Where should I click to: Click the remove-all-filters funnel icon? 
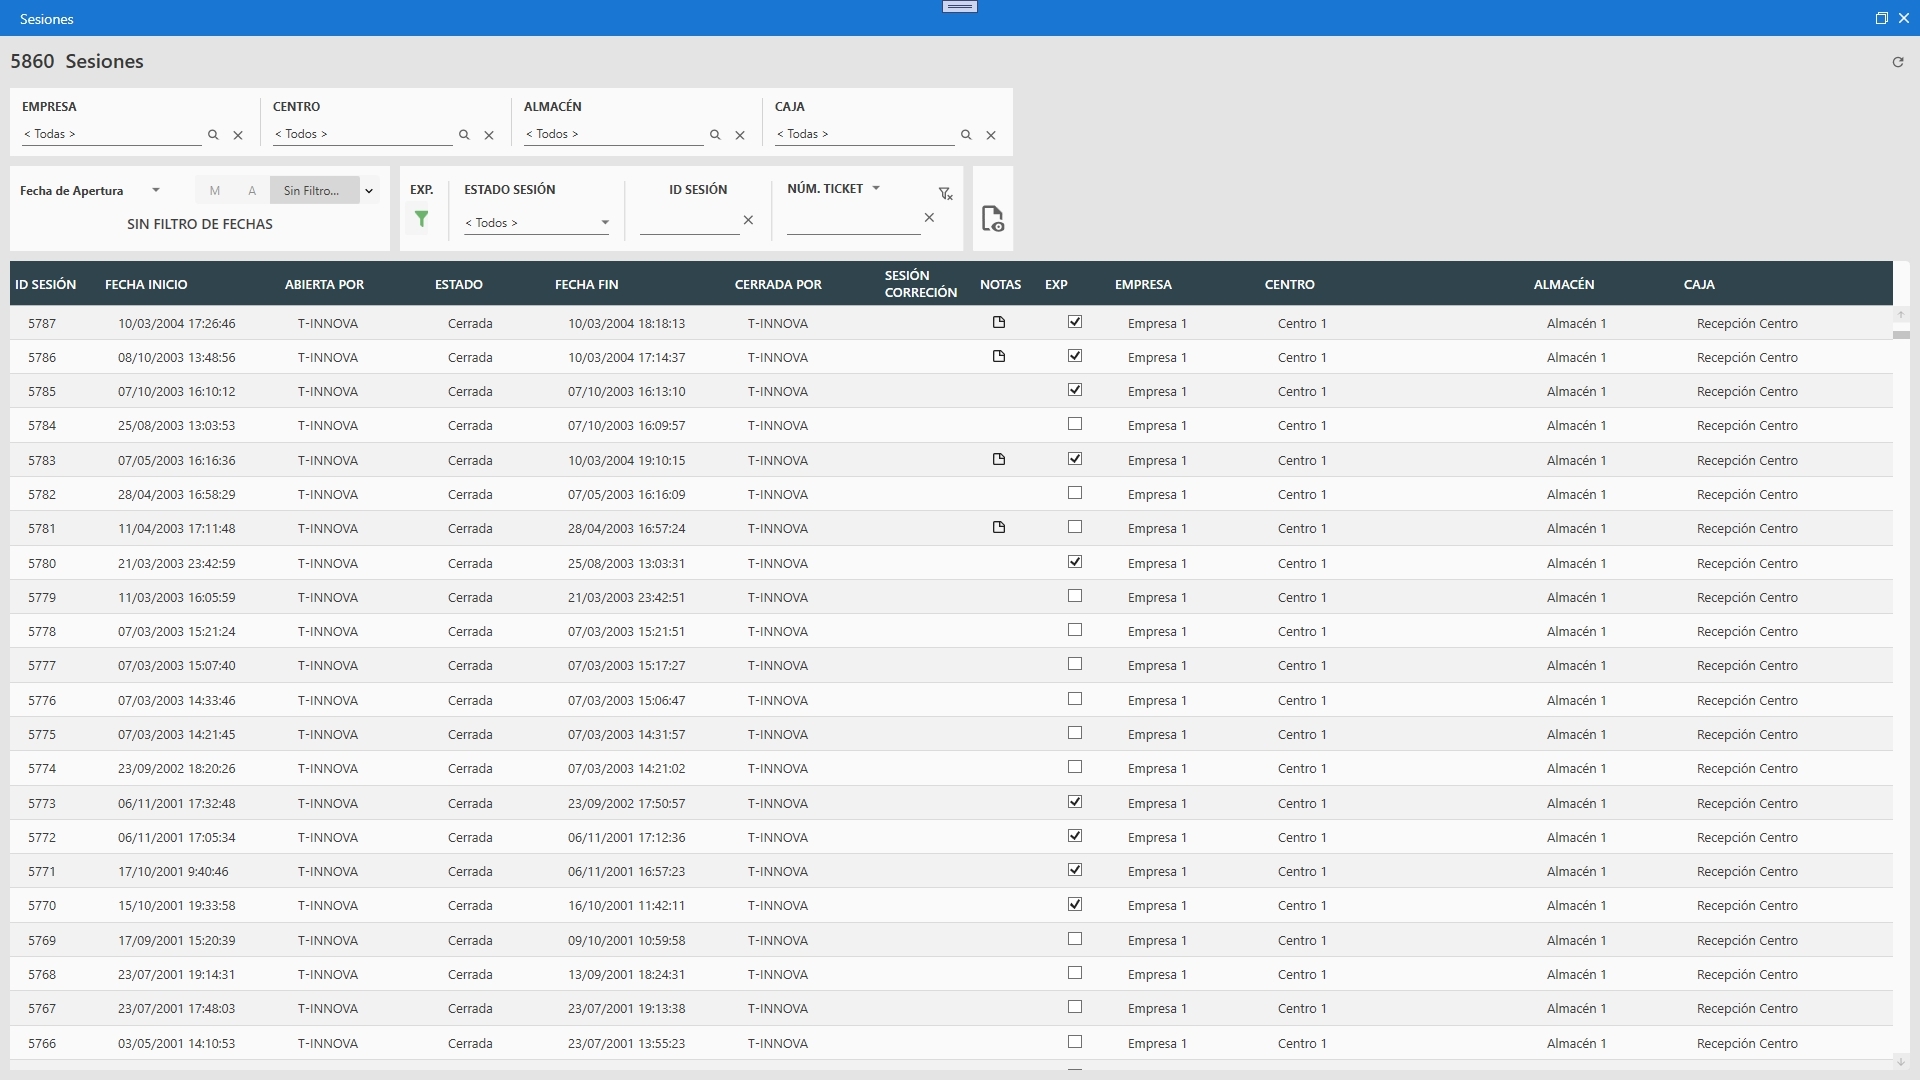tap(945, 194)
